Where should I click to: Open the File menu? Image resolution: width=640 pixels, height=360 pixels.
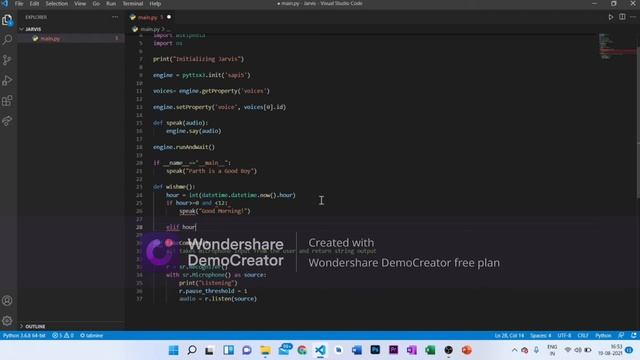click(19, 4)
